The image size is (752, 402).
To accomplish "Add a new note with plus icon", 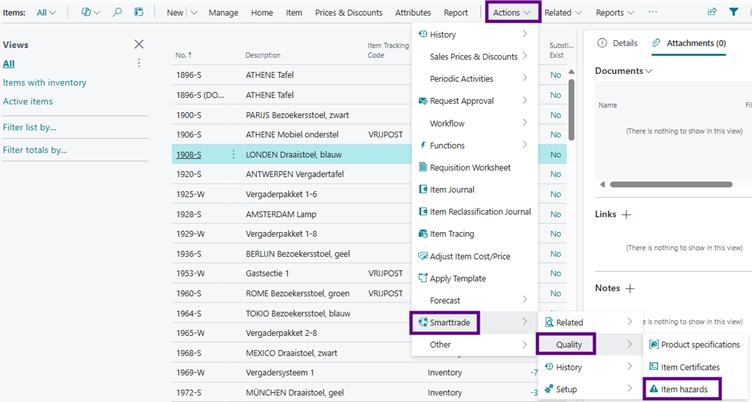I will click(630, 288).
